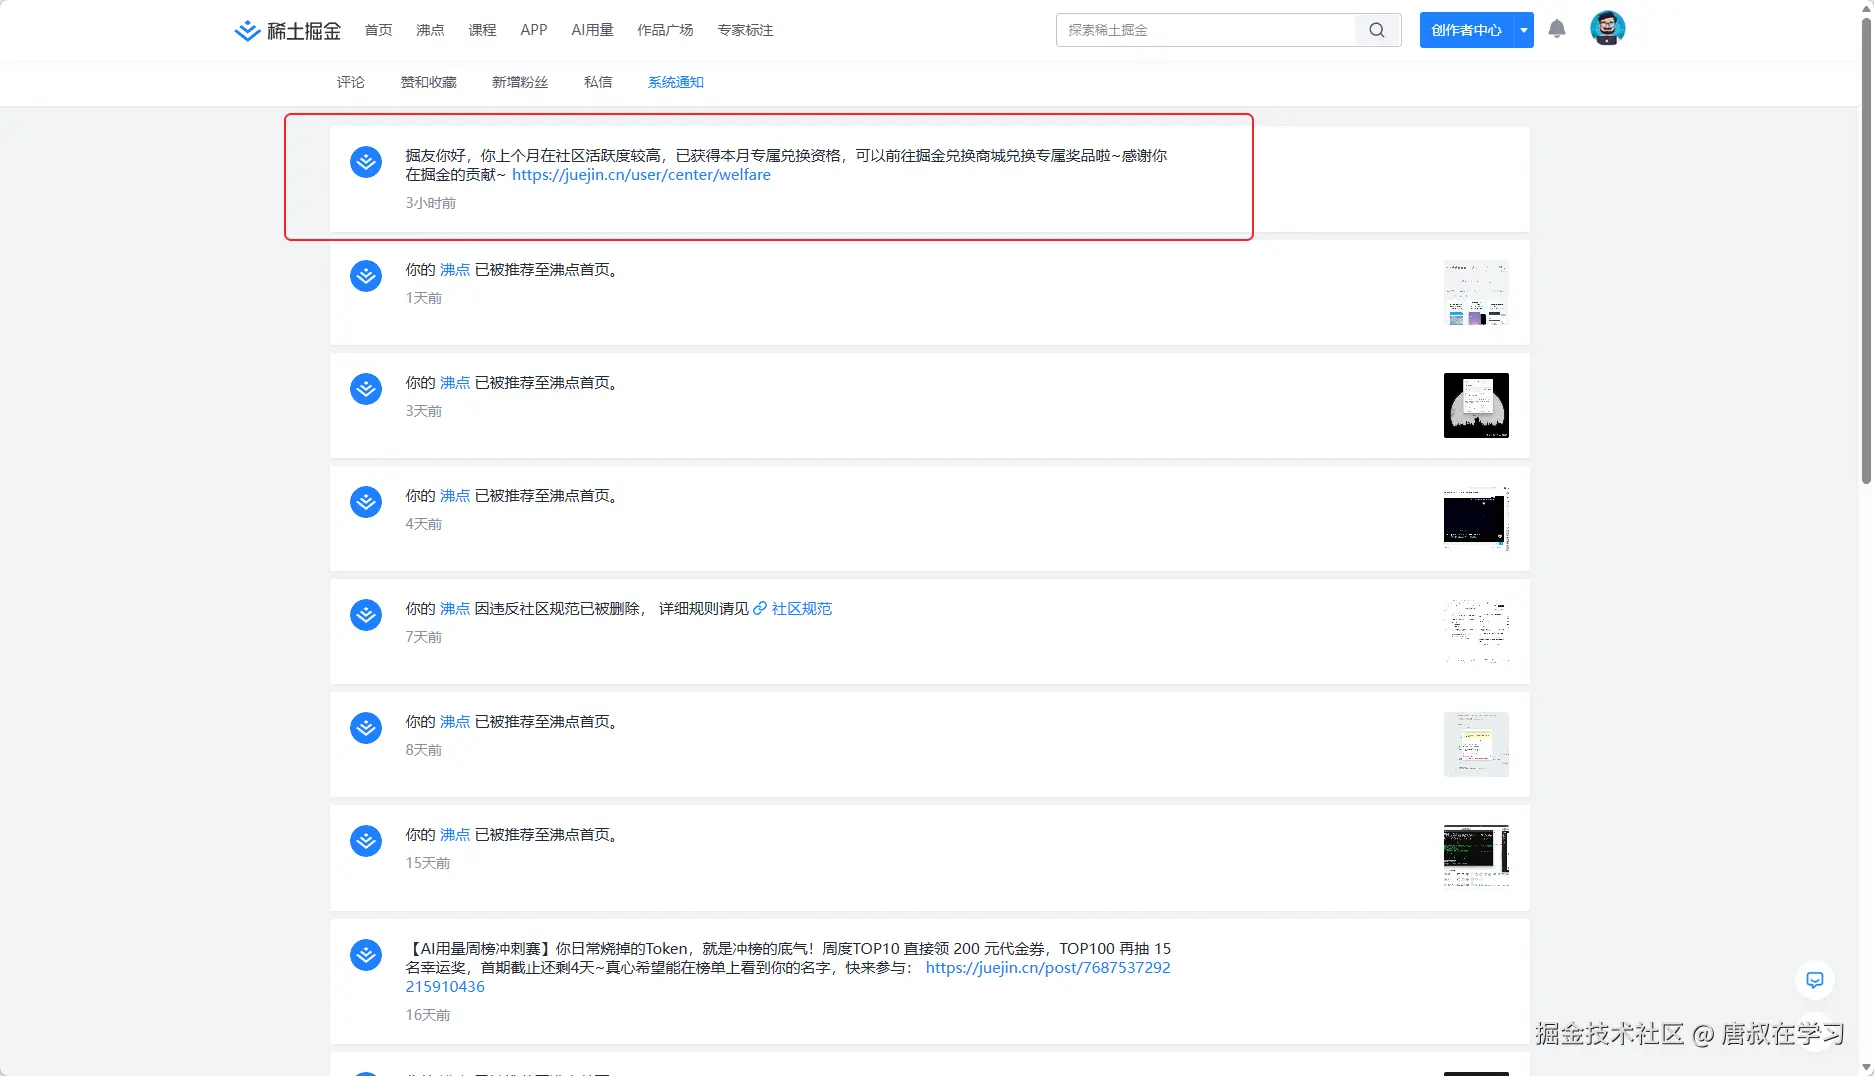Click the avatar icon of the 16天前 notification
This screenshot has height=1076, width=1874.
point(366,955)
